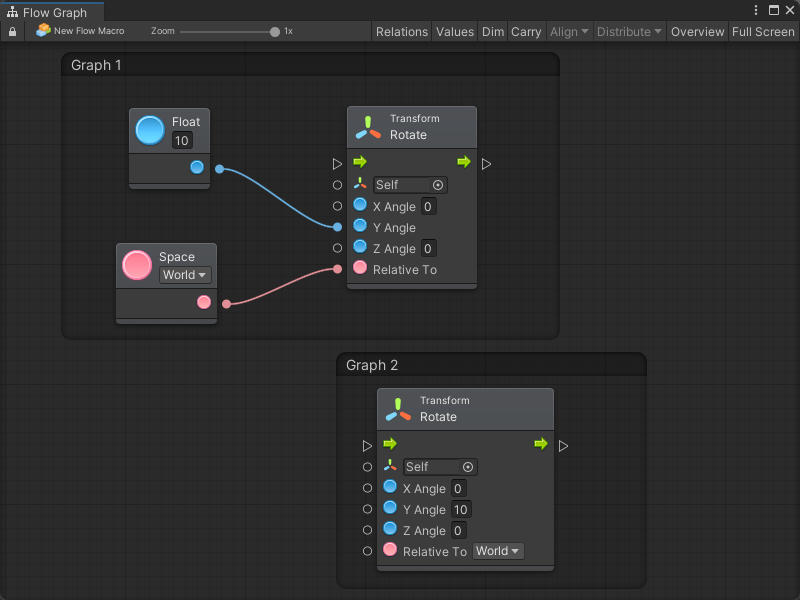Image resolution: width=800 pixels, height=600 pixels.
Task: Click the New Flow Macro icon
Action: [x=43, y=31]
